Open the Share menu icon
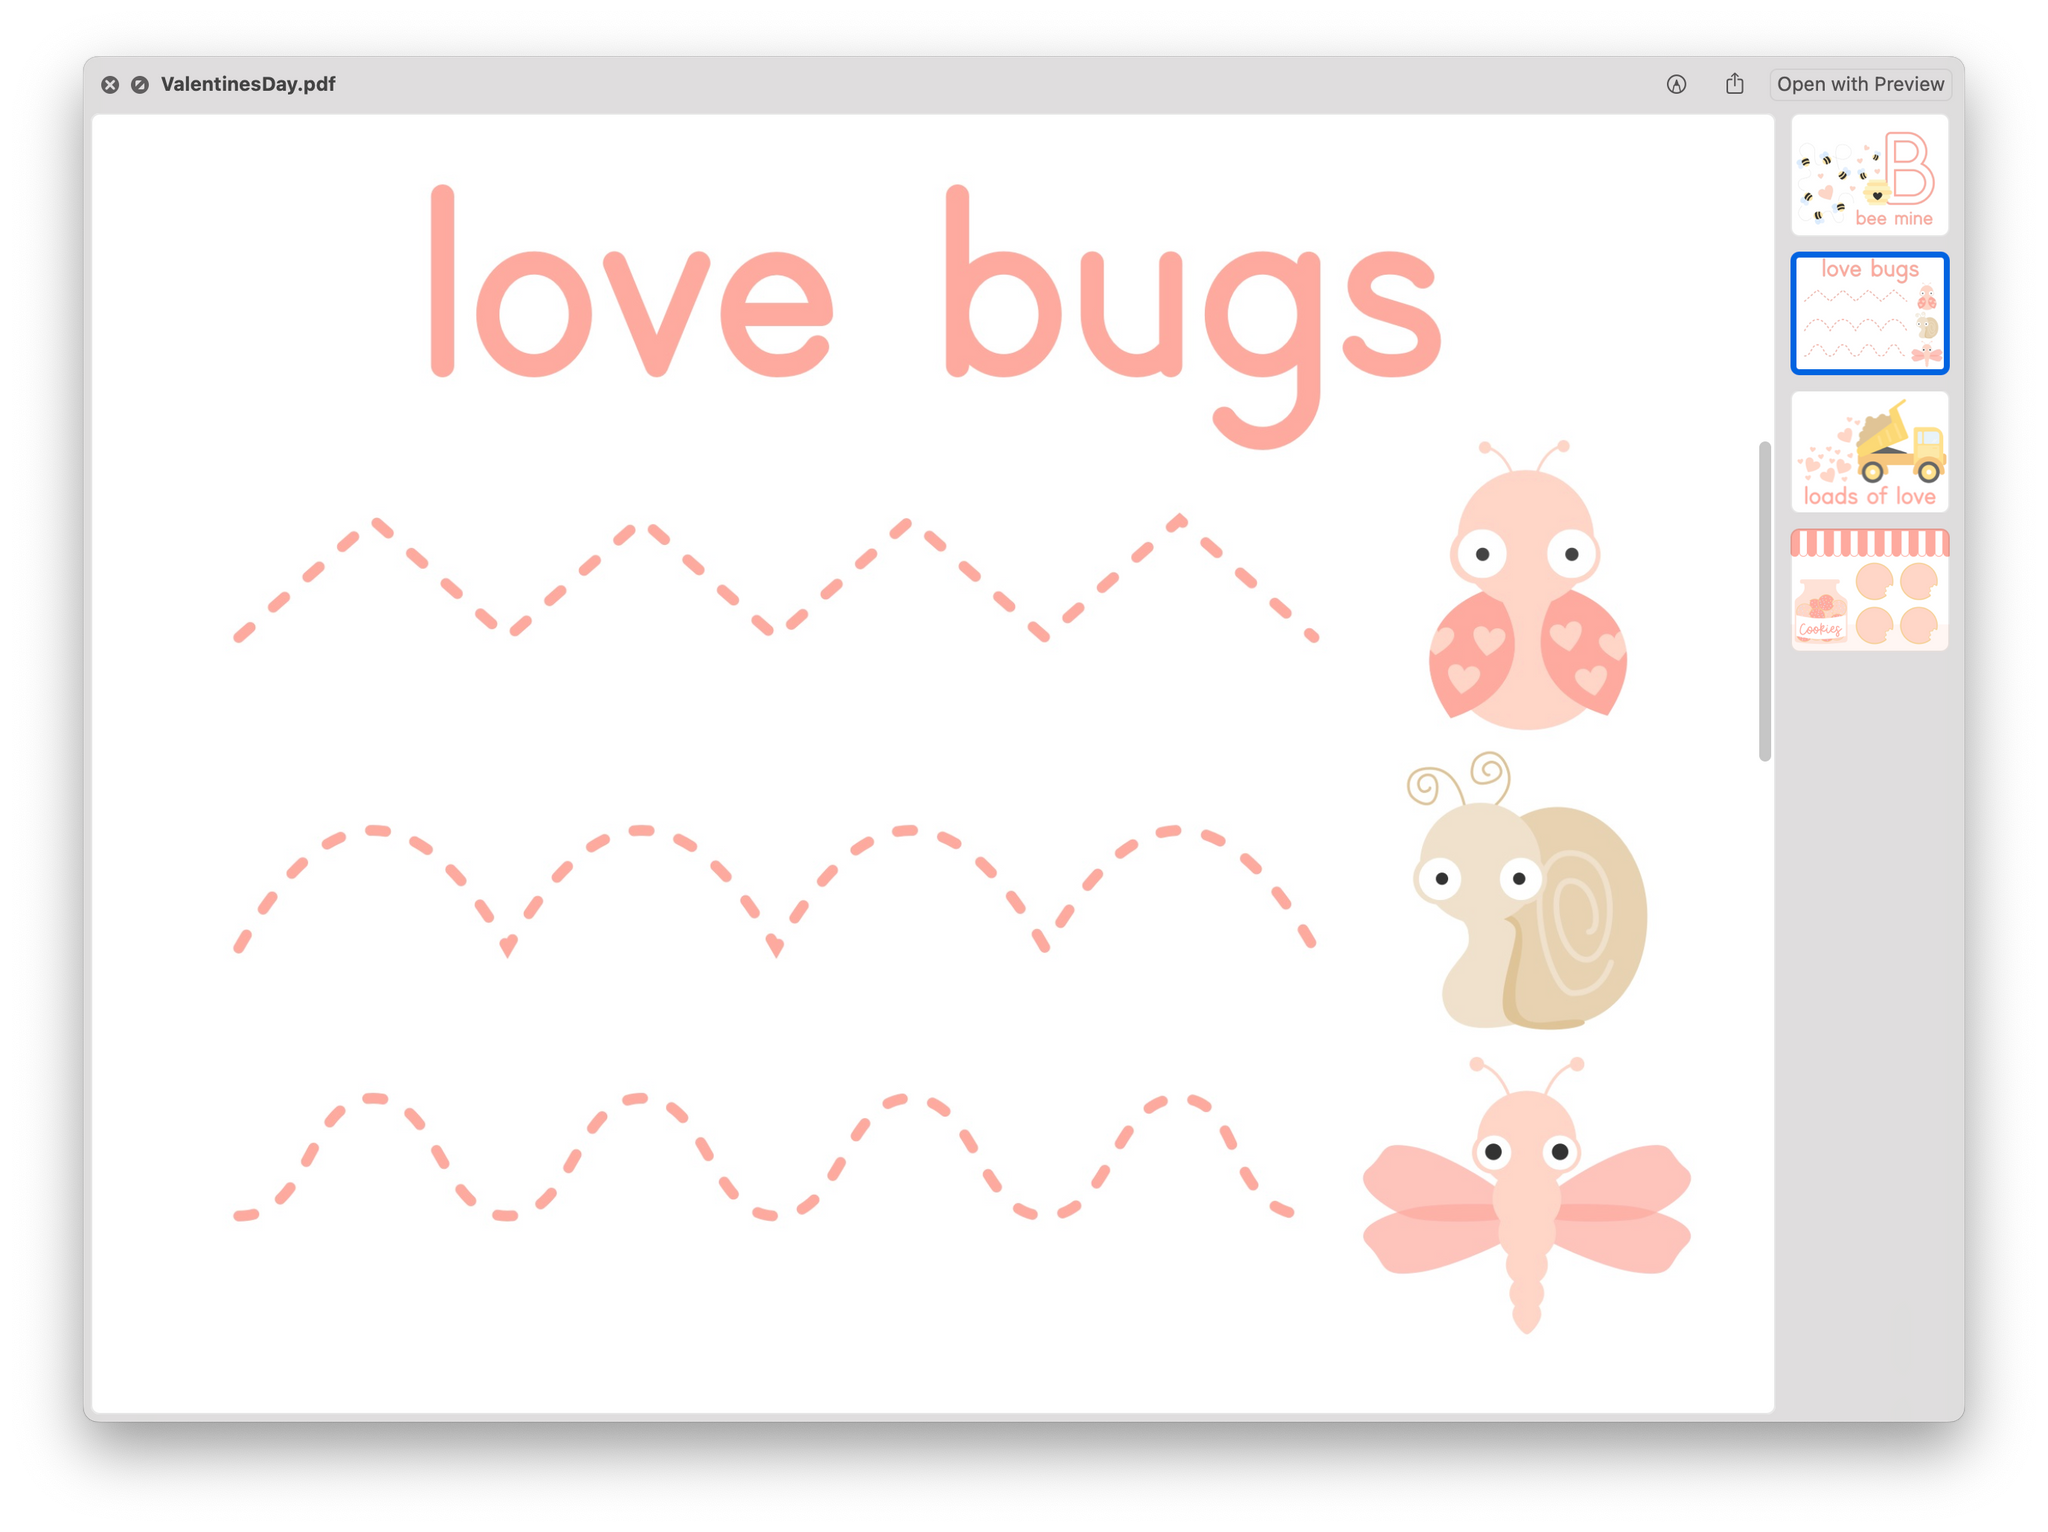This screenshot has height=1532, width=2048. [1734, 85]
